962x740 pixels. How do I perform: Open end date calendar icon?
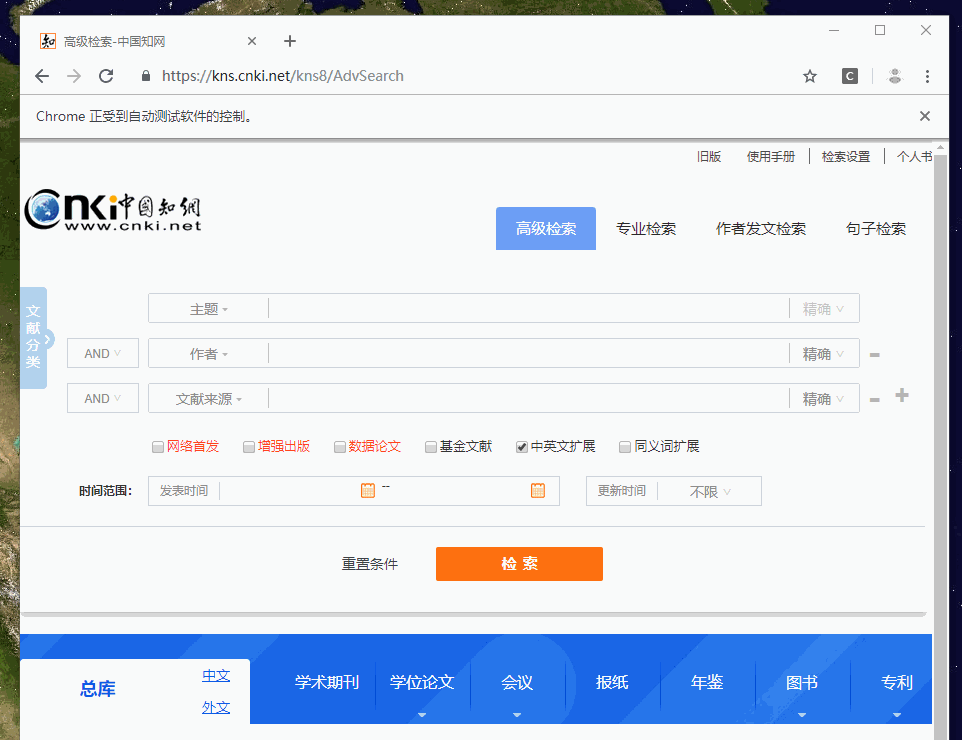[x=537, y=490]
